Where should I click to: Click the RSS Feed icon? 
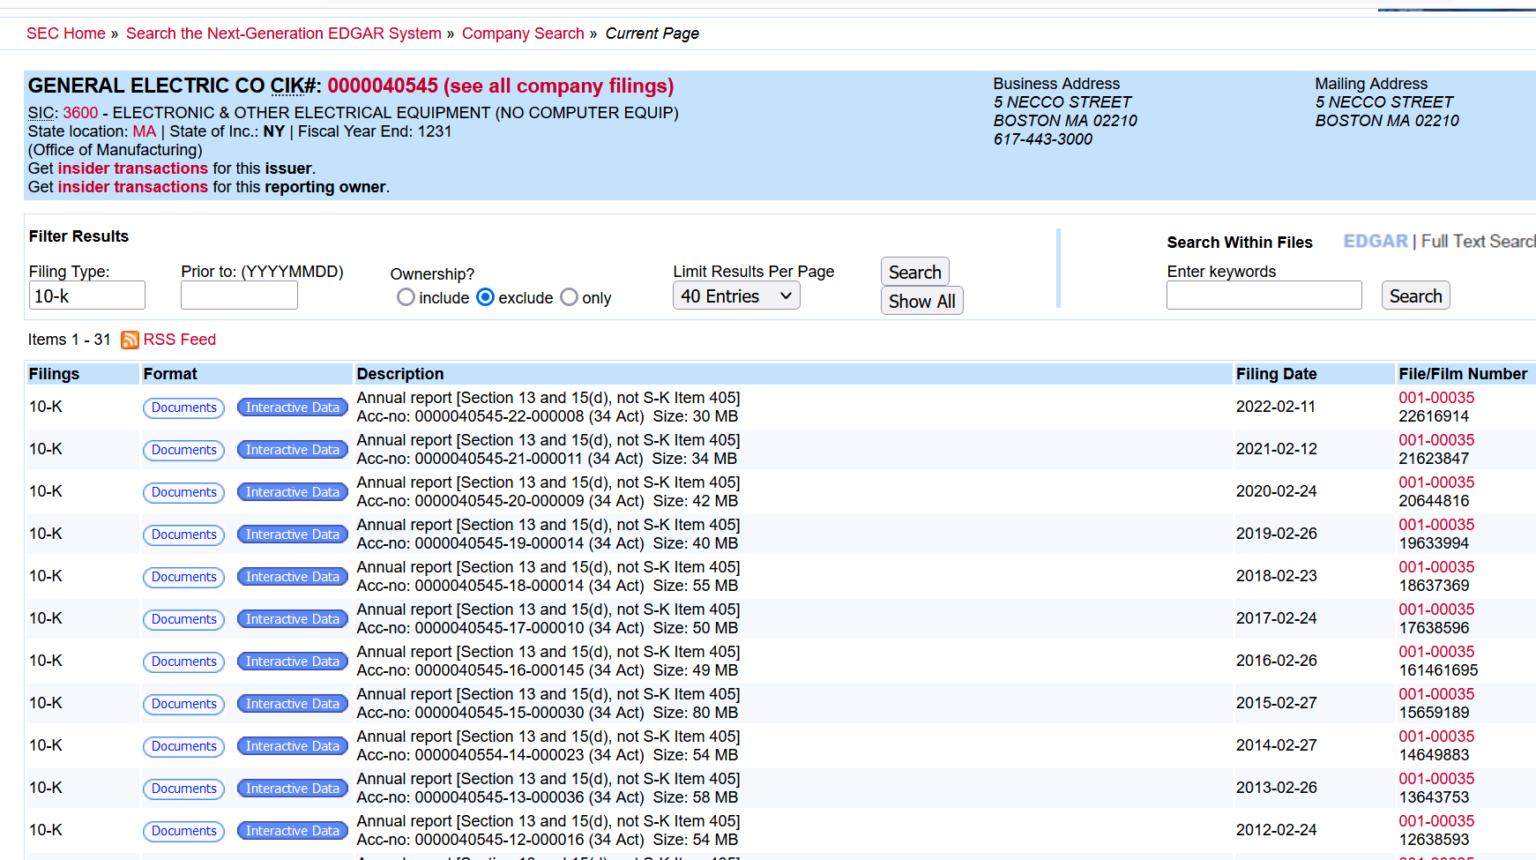130,340
